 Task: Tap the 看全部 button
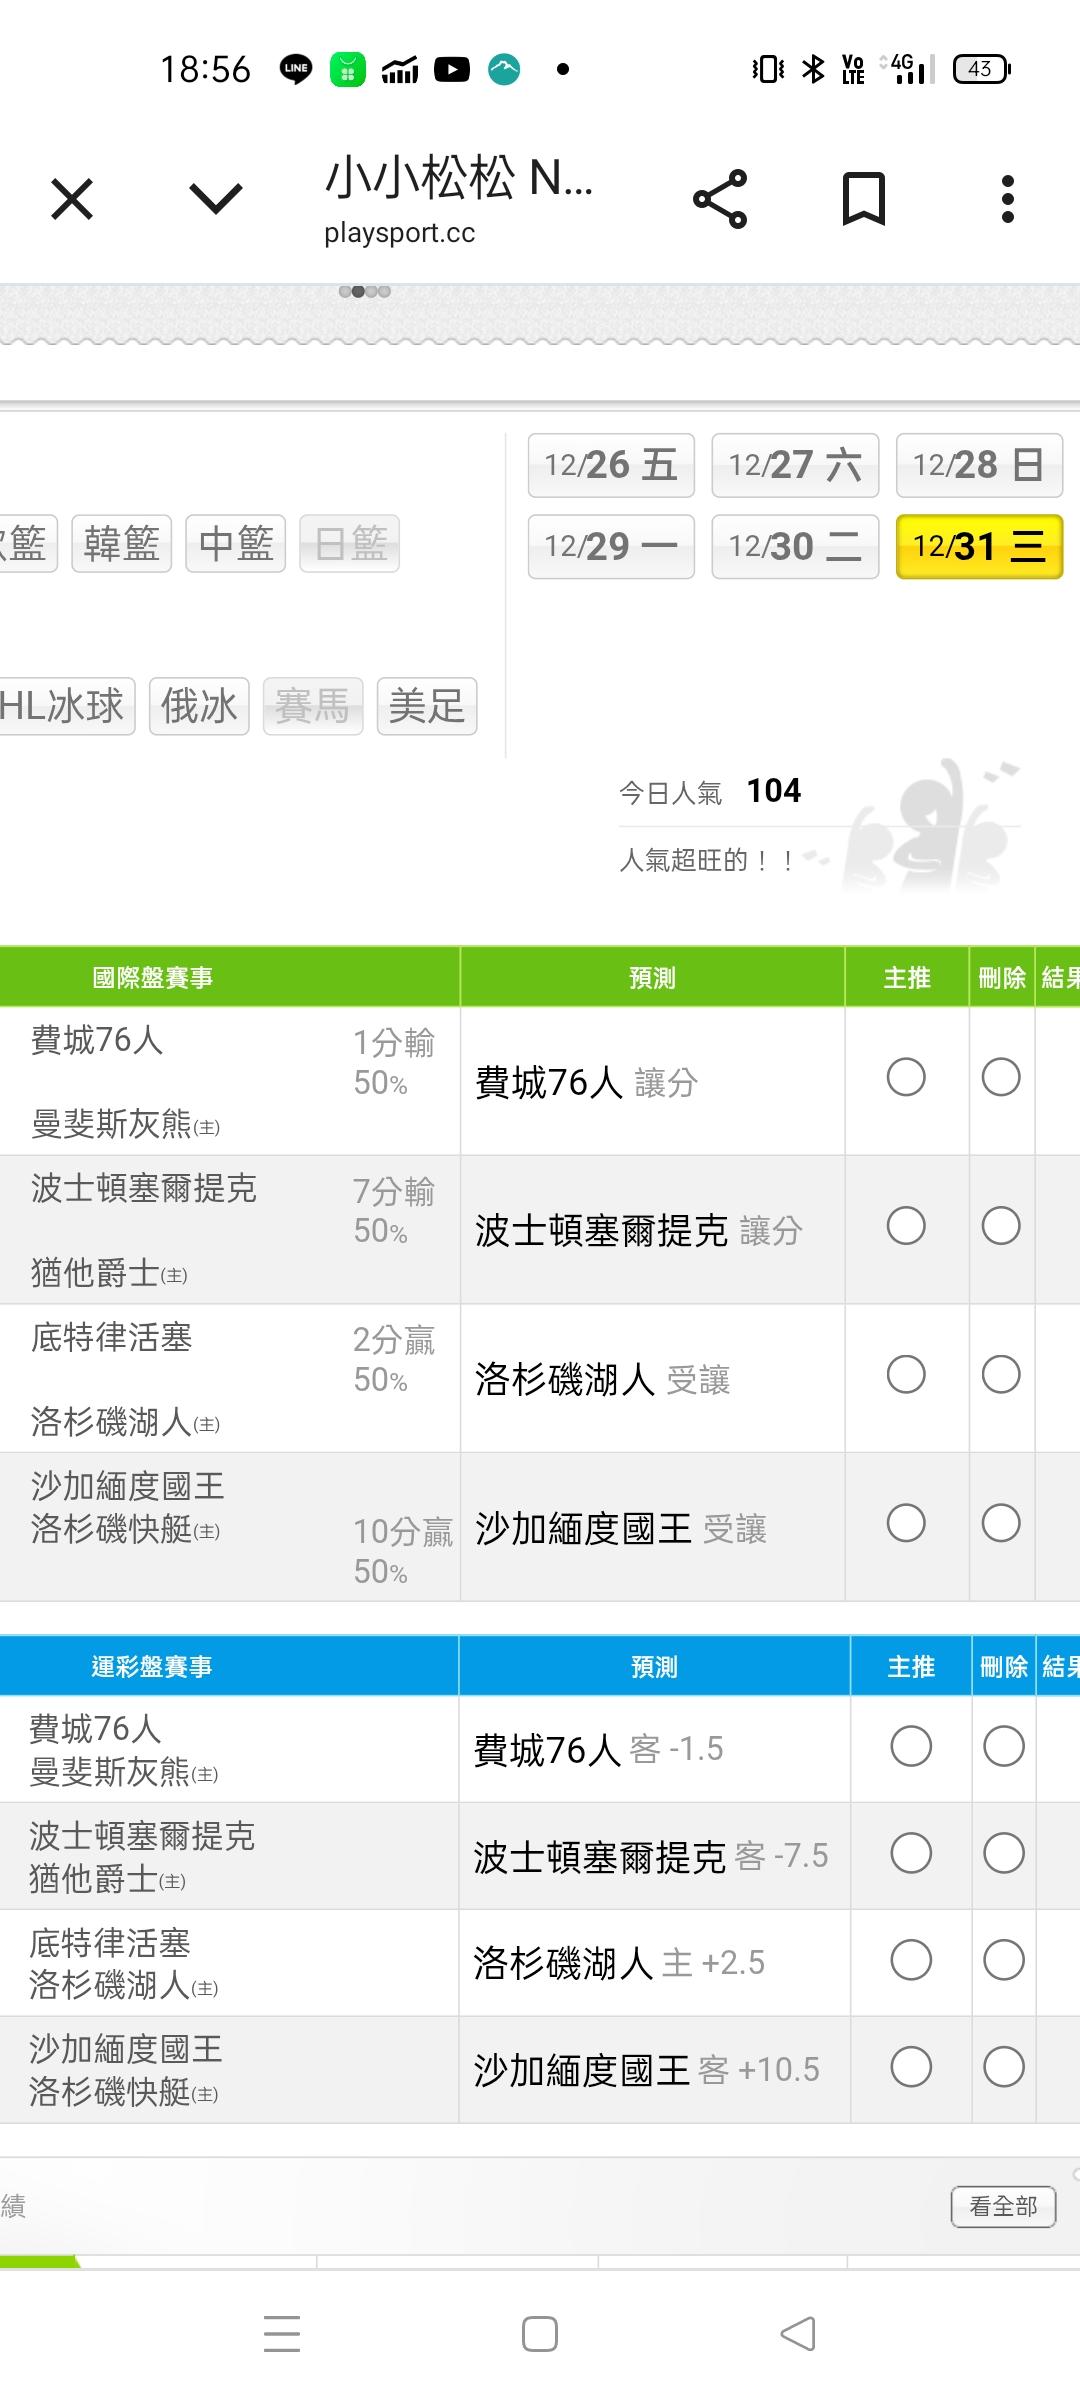click(1003, 2206)
